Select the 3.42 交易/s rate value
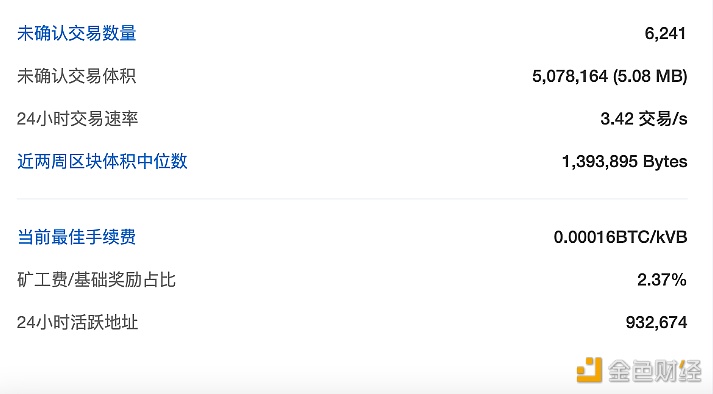 click(644, 119)
